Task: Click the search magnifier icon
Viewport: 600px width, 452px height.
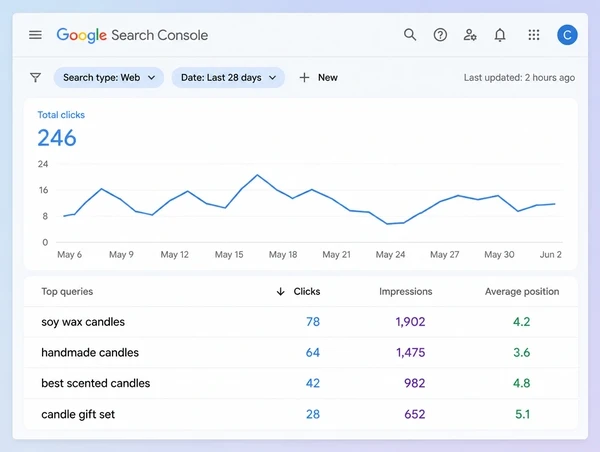Action: click(410, 35)
